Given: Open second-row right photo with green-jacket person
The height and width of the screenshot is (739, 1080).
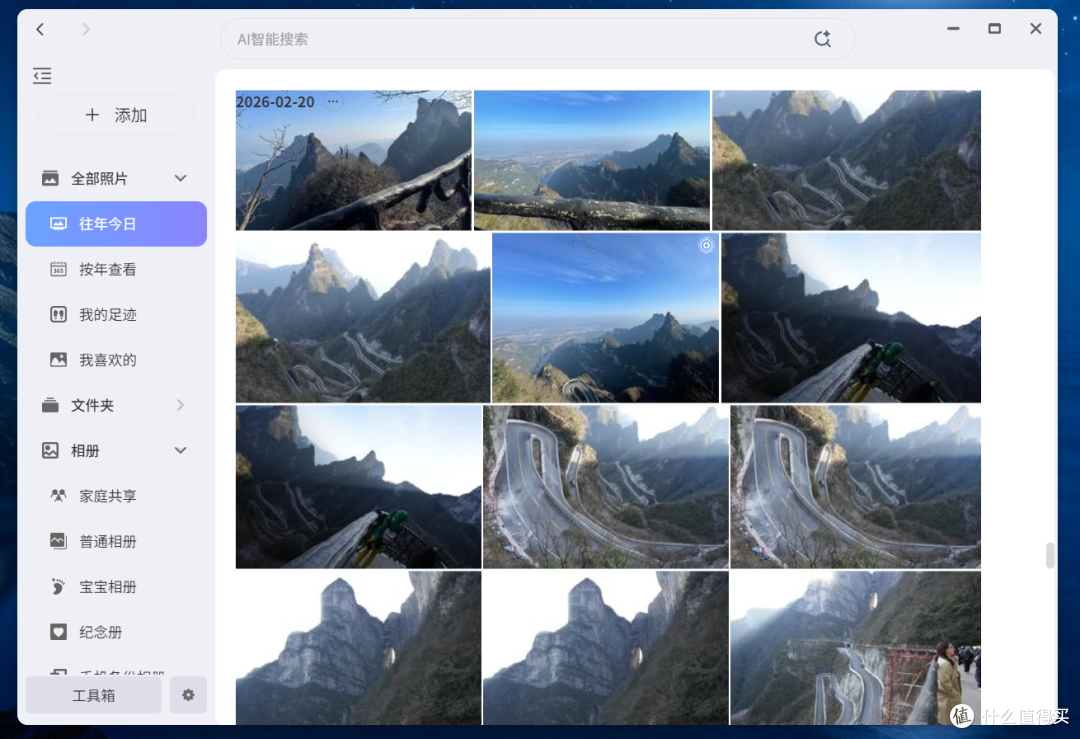Looking at the screenshot, I should (851, 318).
